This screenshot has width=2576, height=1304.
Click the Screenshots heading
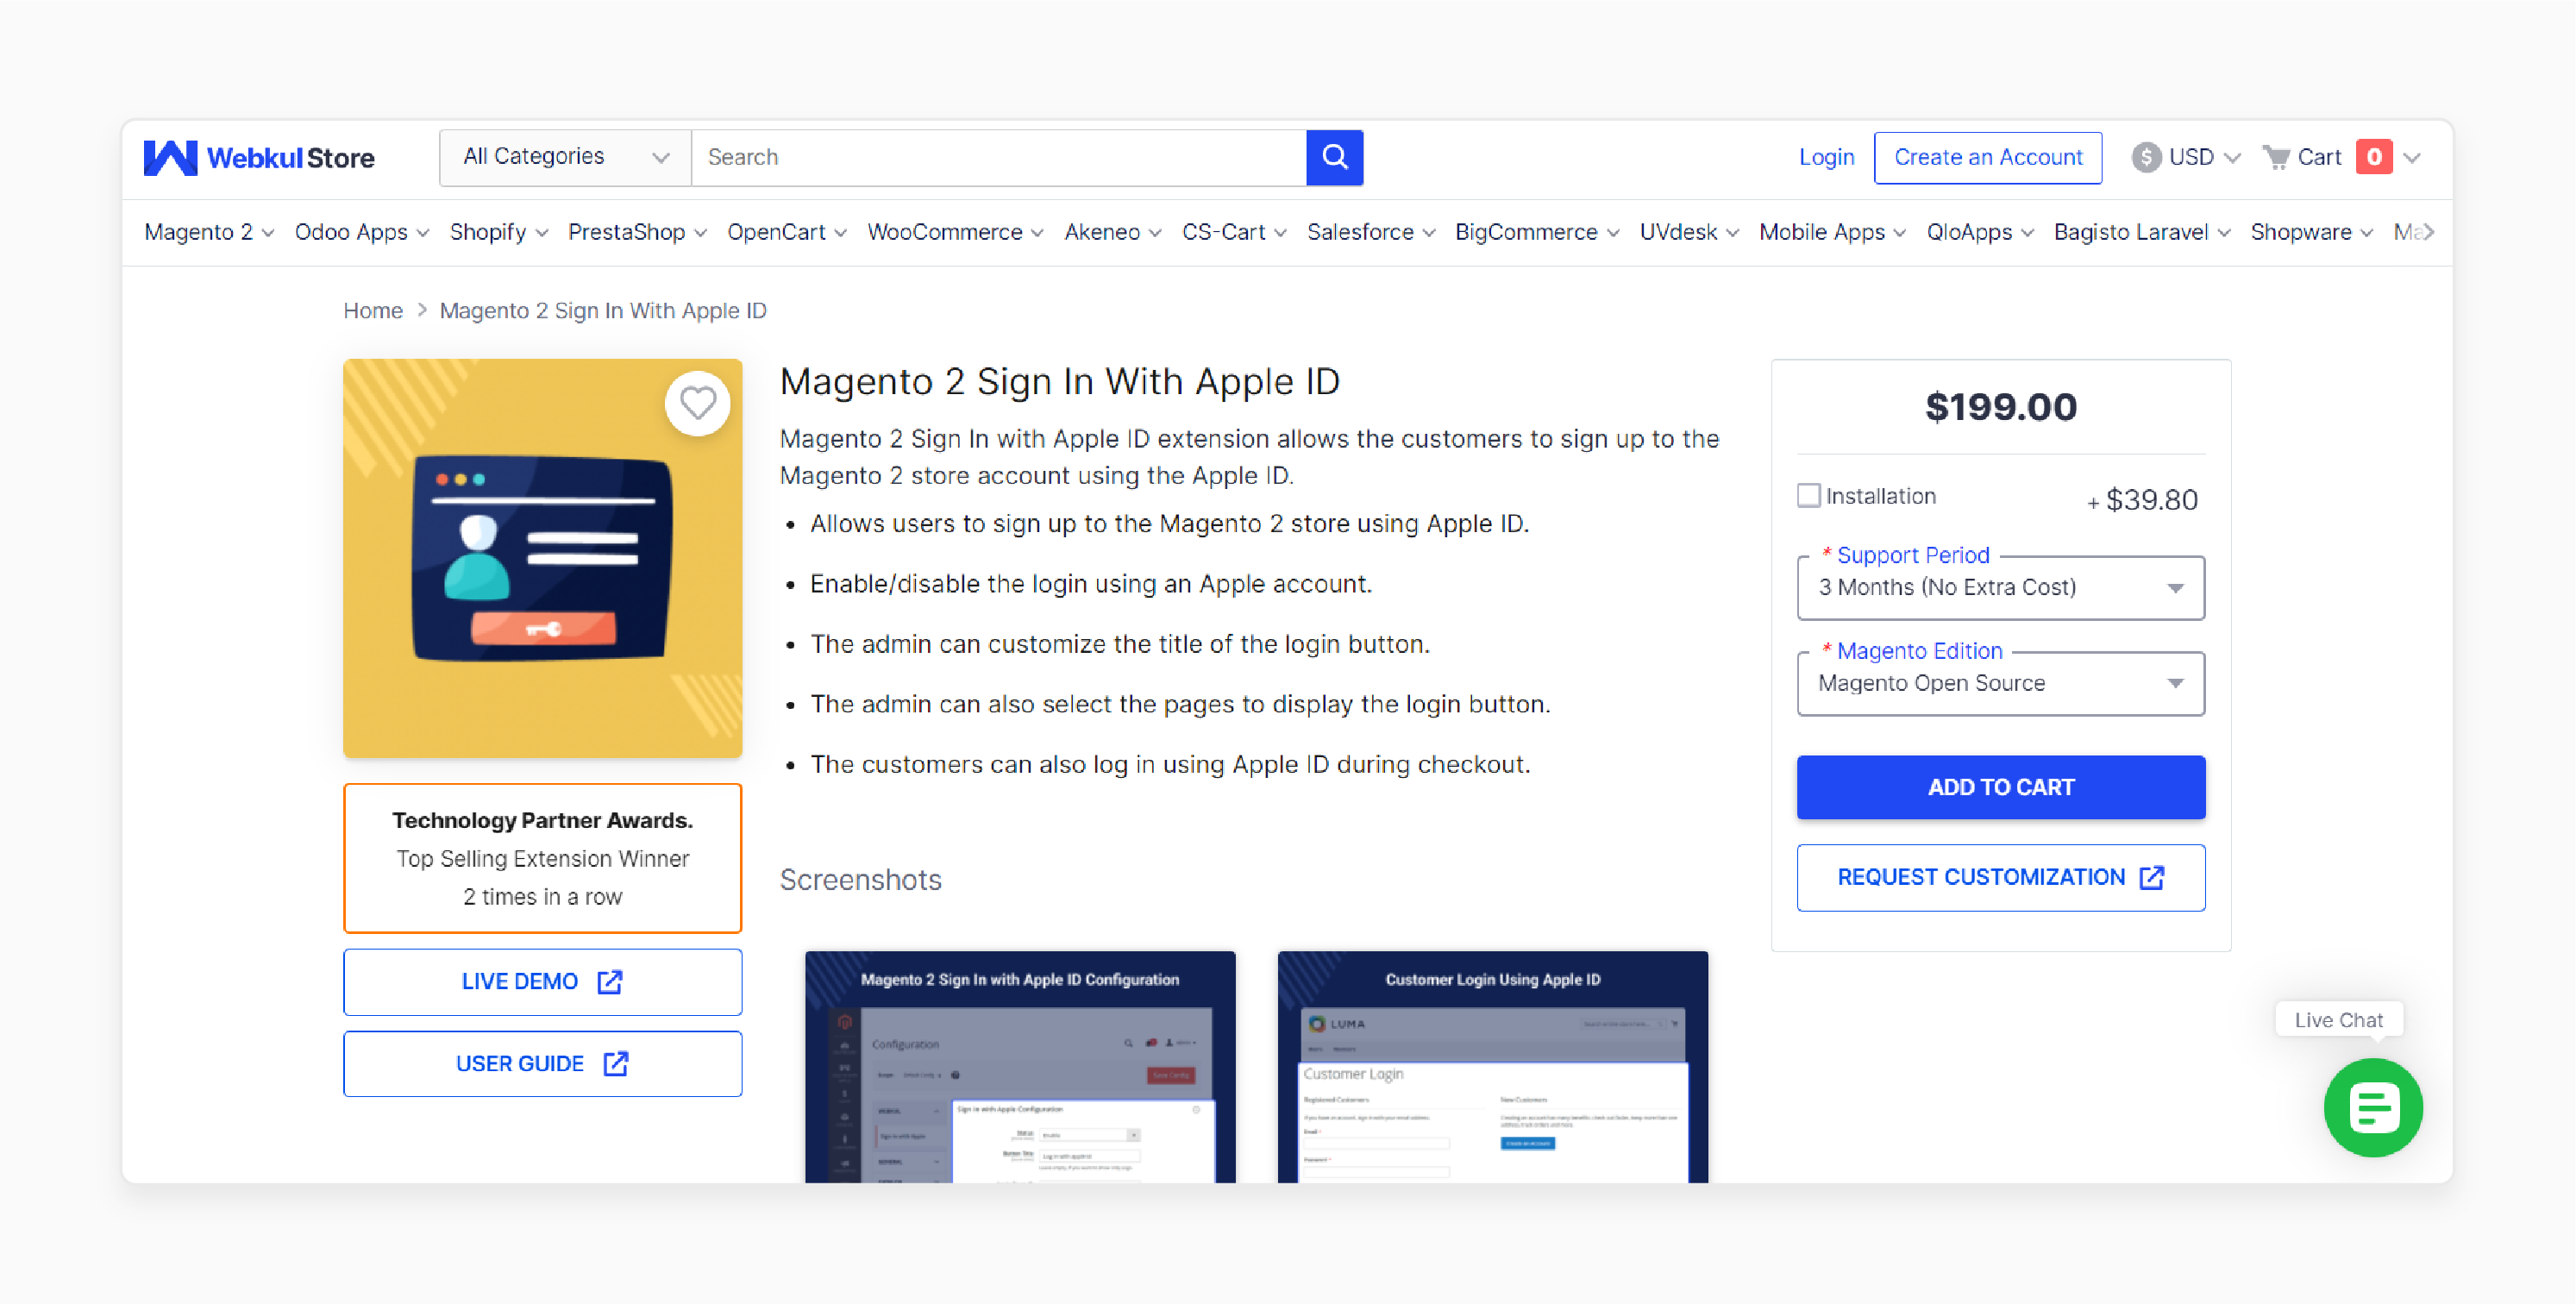pyautogui.click(x=860, y=880)
